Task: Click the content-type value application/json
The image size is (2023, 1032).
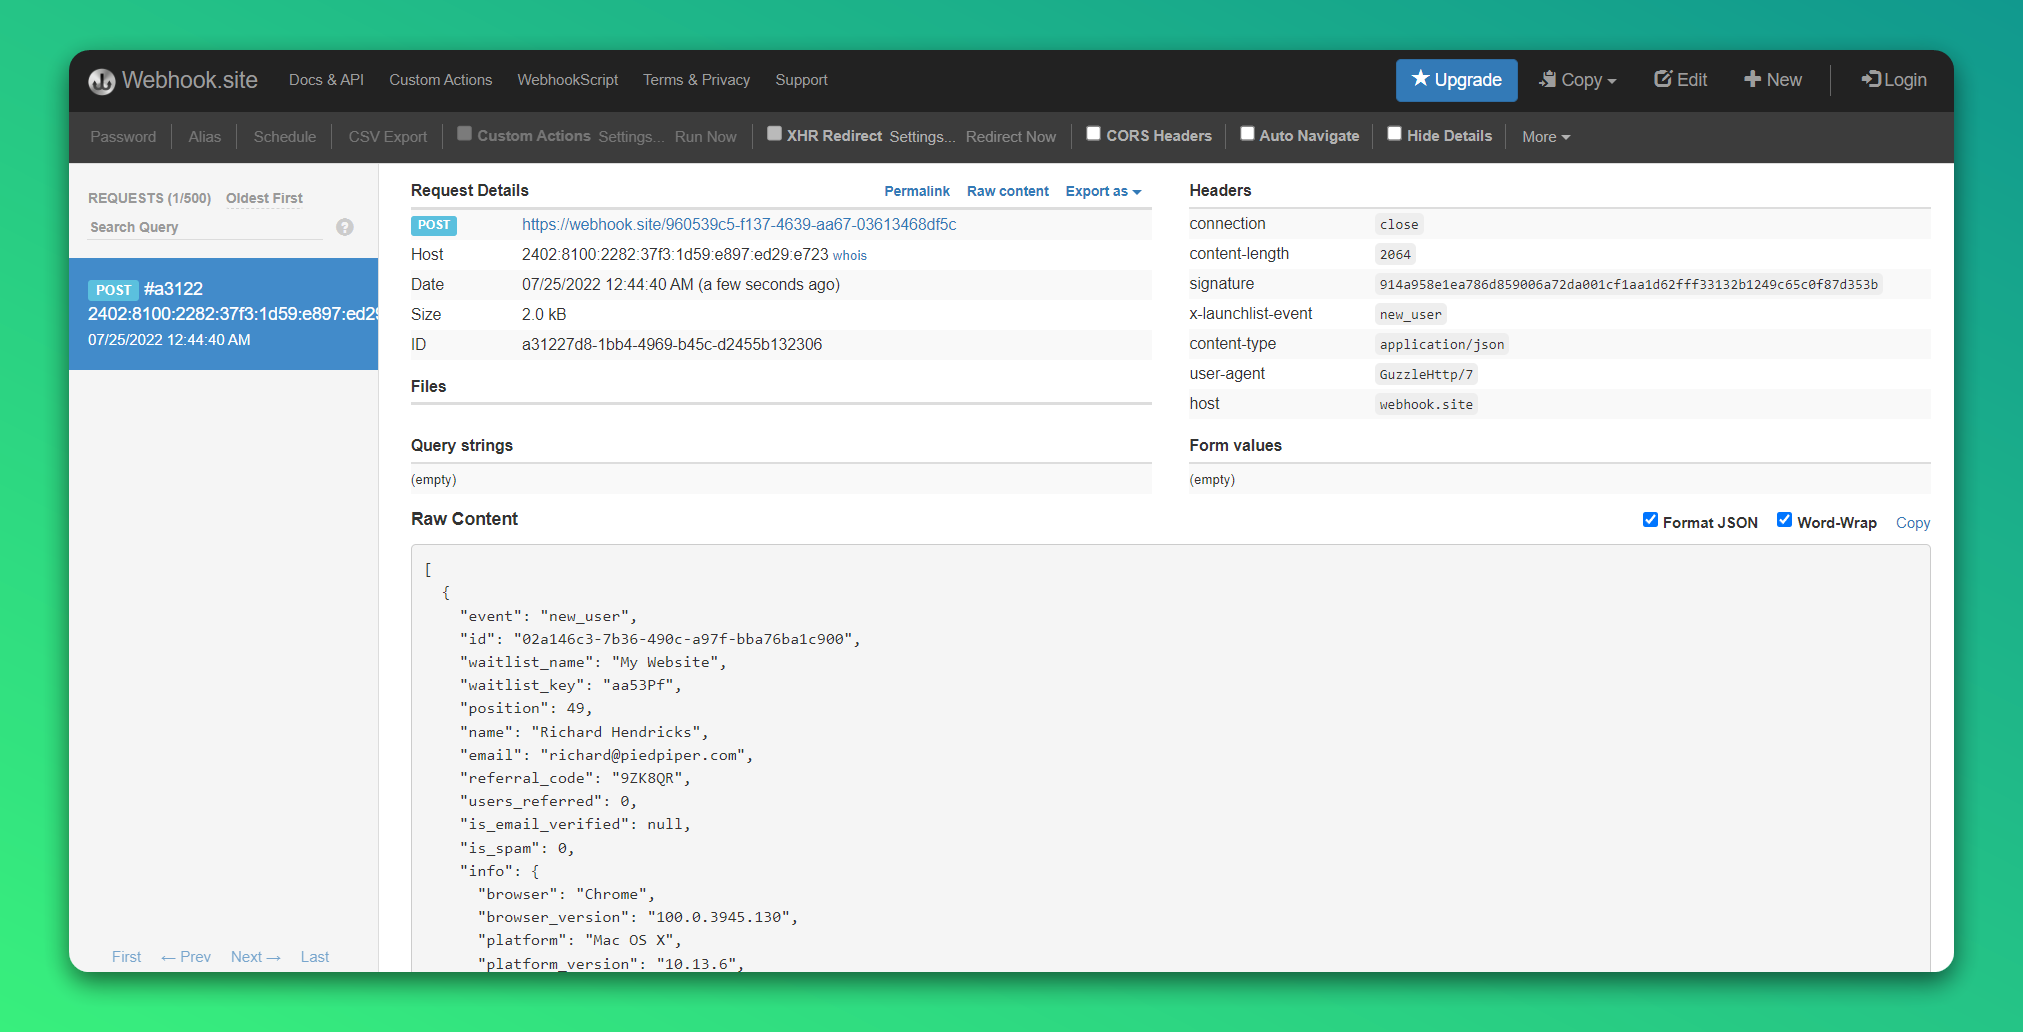Action: coord(1441,345)
